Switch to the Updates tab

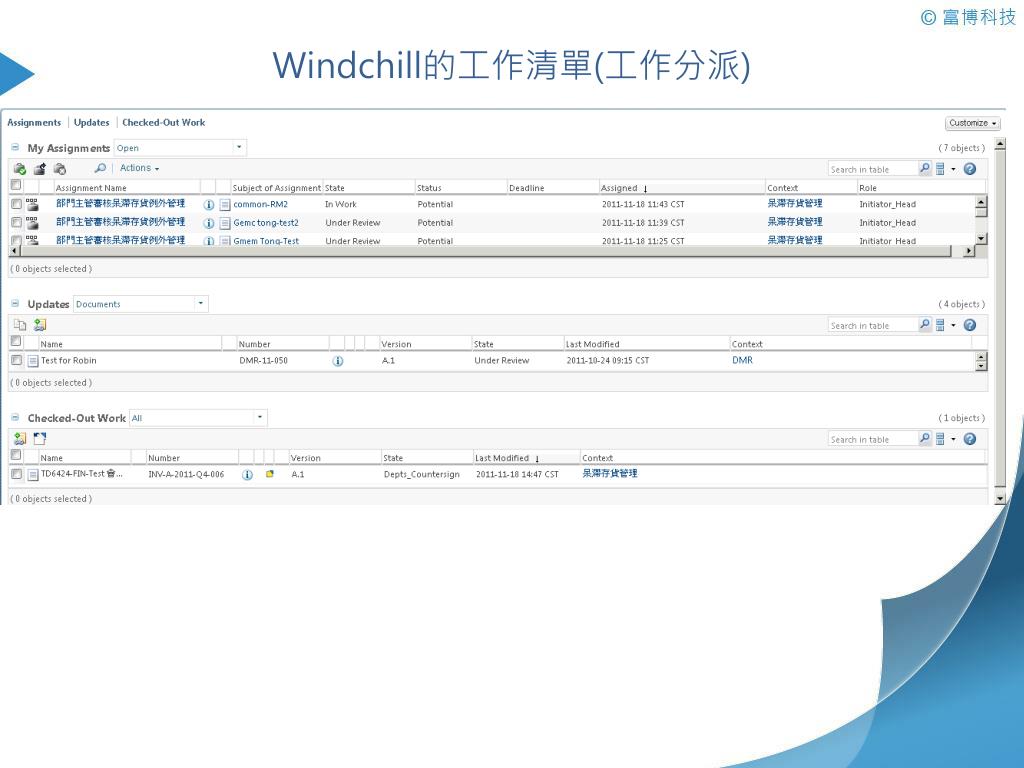(91, 122)
